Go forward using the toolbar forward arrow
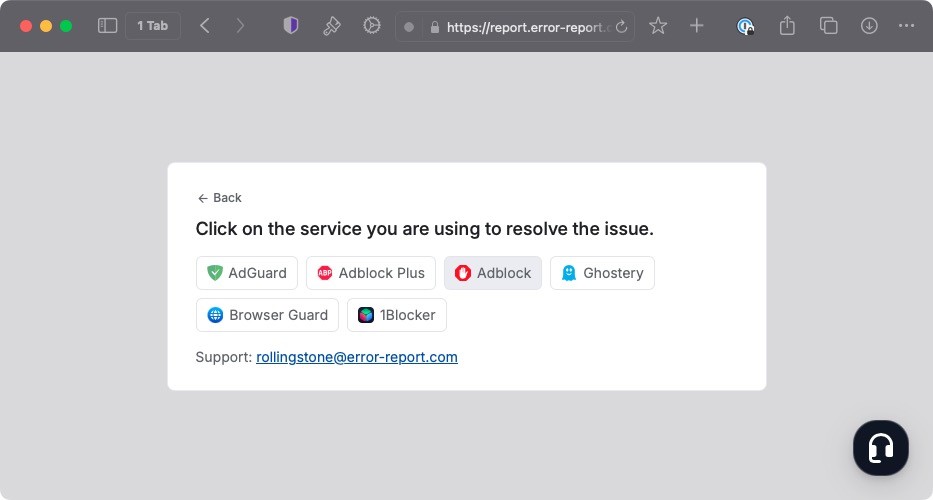 (x=240, y=26)
